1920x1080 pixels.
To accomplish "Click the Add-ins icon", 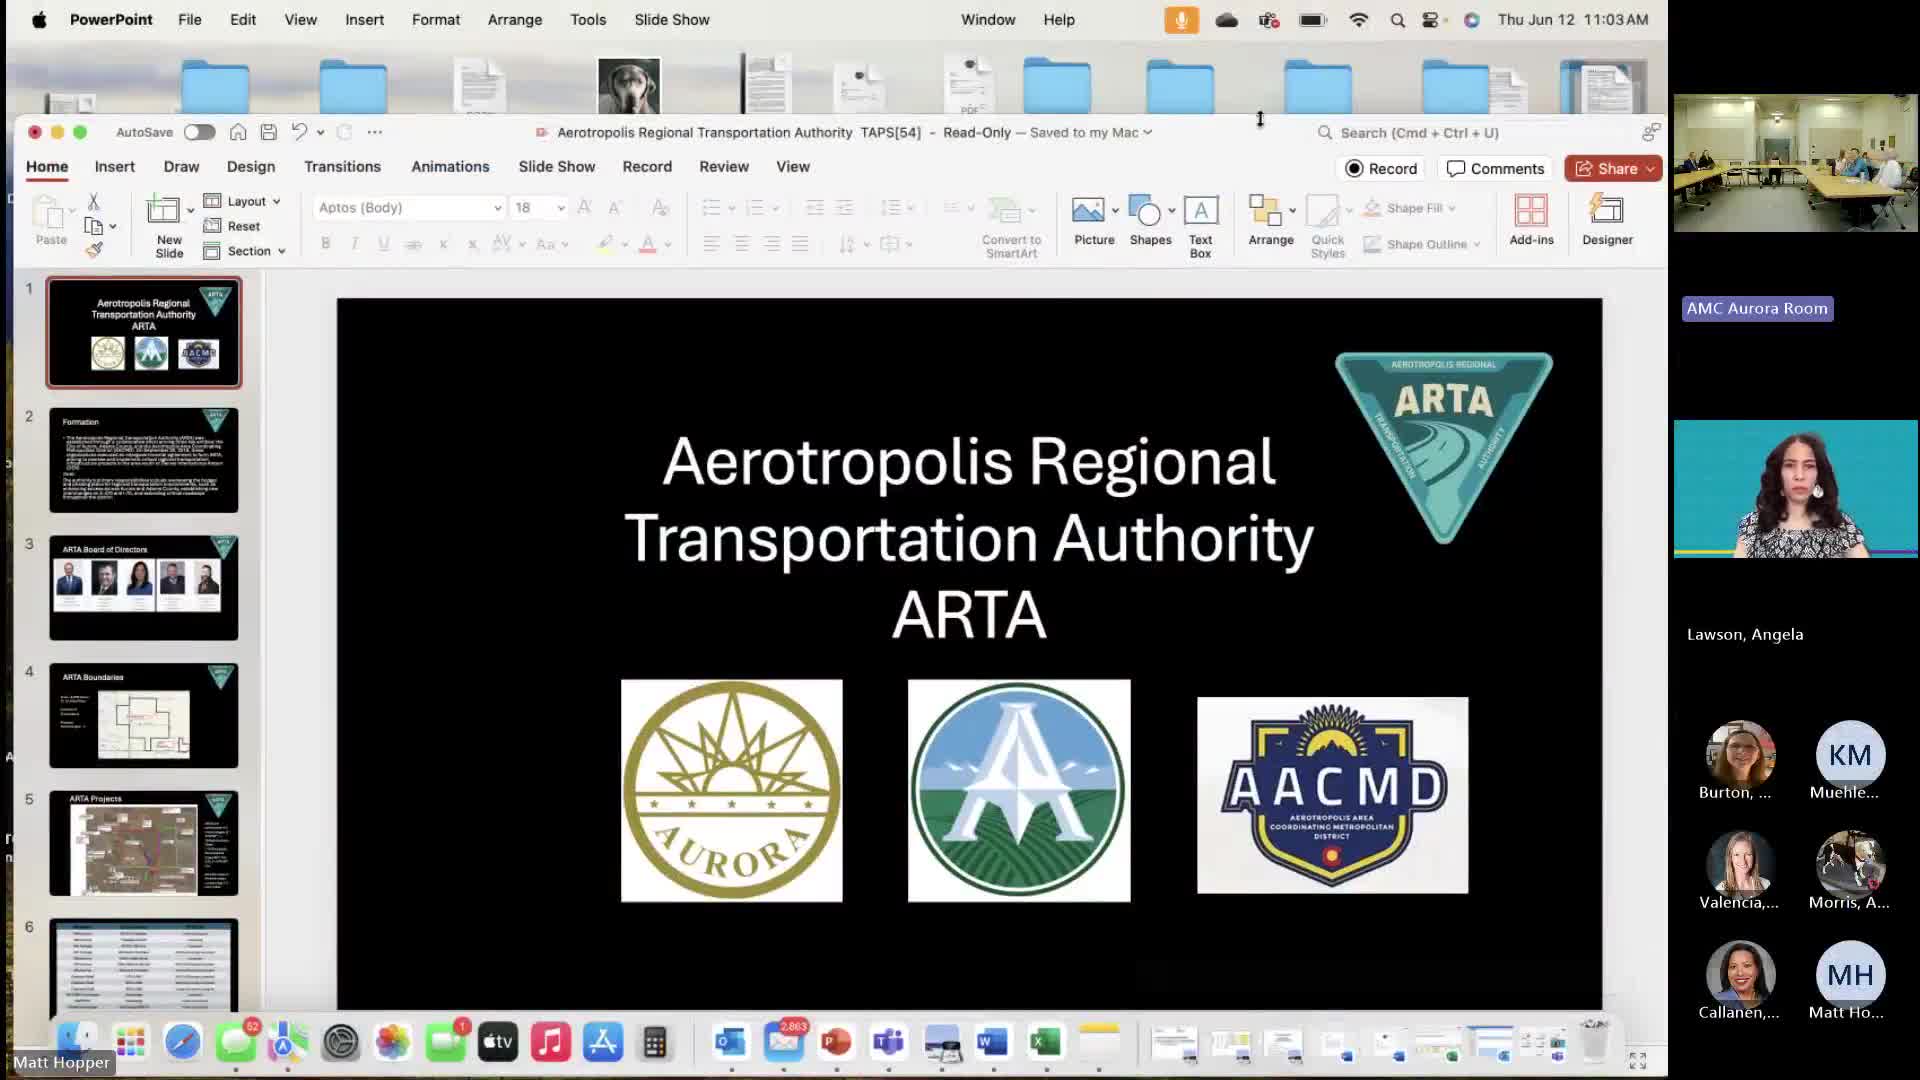I will pyautogui.click(x=1531, y=211).
